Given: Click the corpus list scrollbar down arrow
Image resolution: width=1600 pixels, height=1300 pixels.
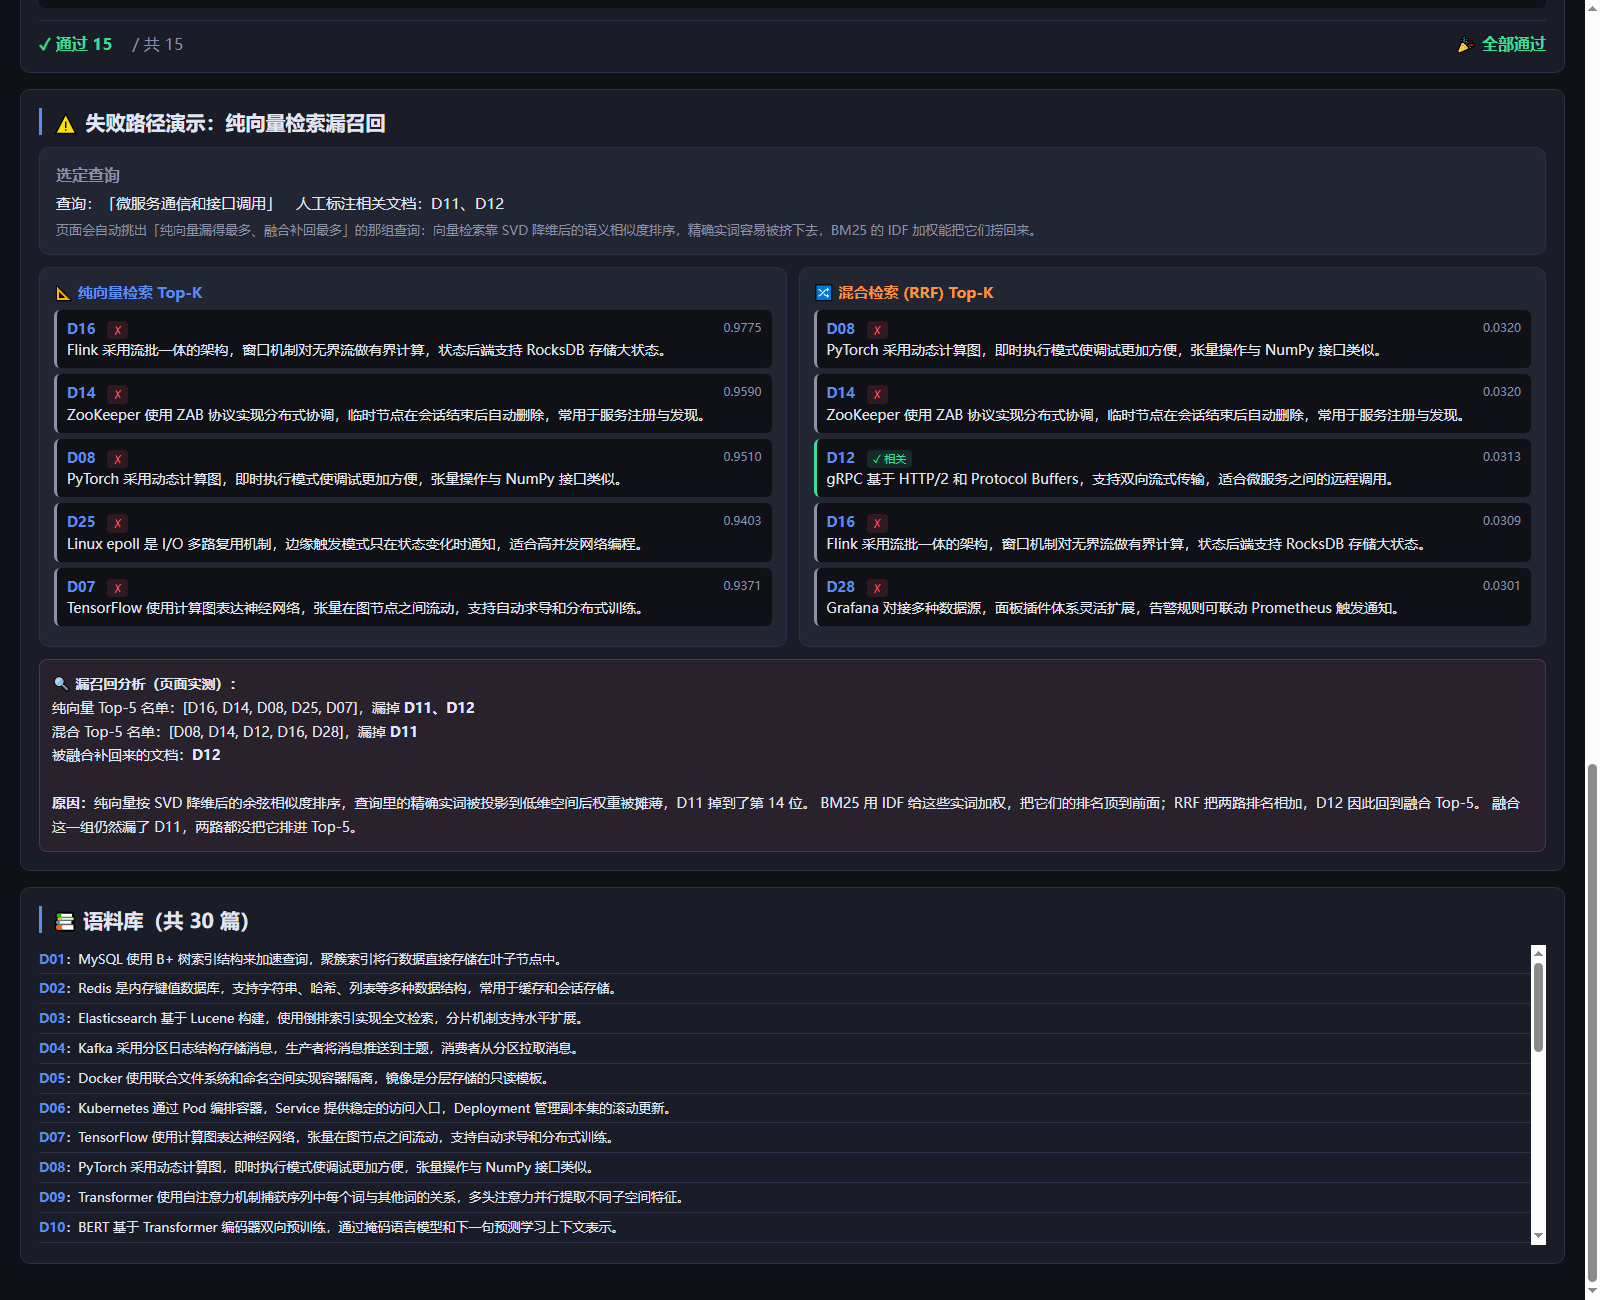Looking at the screenshot, I should 1538,1236.
